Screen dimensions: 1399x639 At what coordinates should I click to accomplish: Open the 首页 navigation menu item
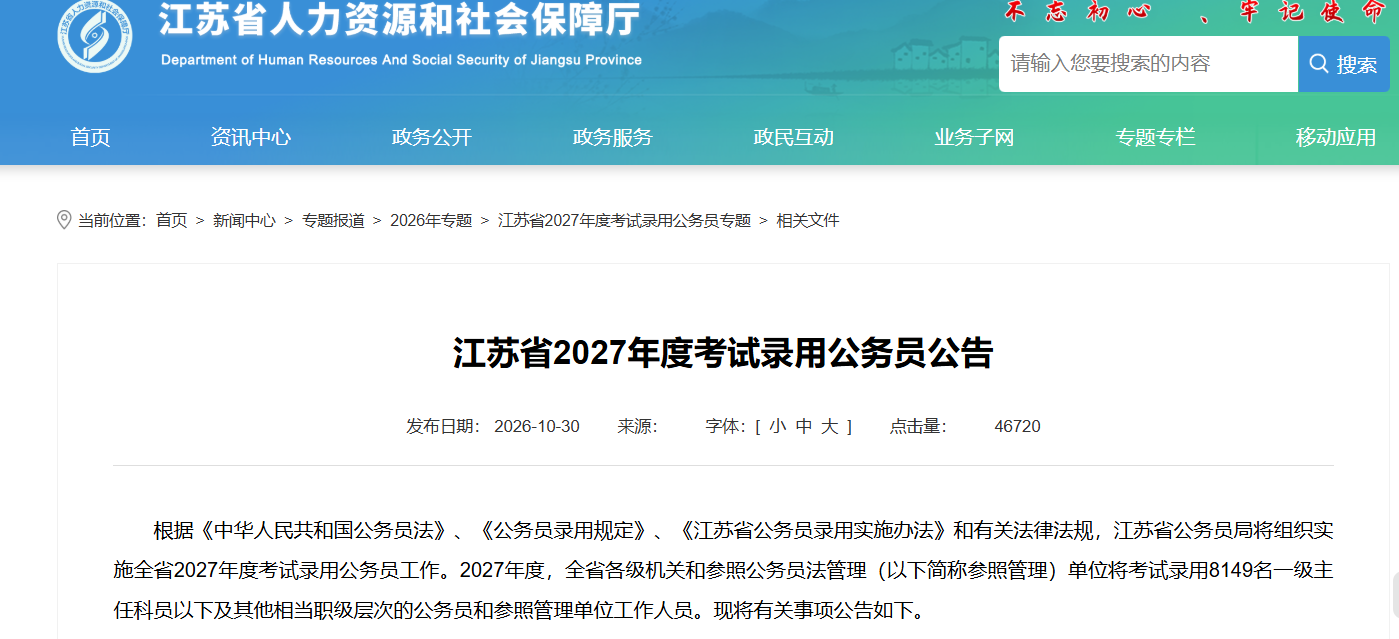pos(90,138)
